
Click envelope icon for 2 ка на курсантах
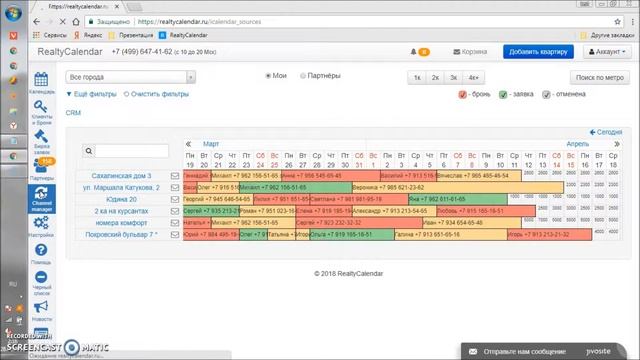[175, 211]
